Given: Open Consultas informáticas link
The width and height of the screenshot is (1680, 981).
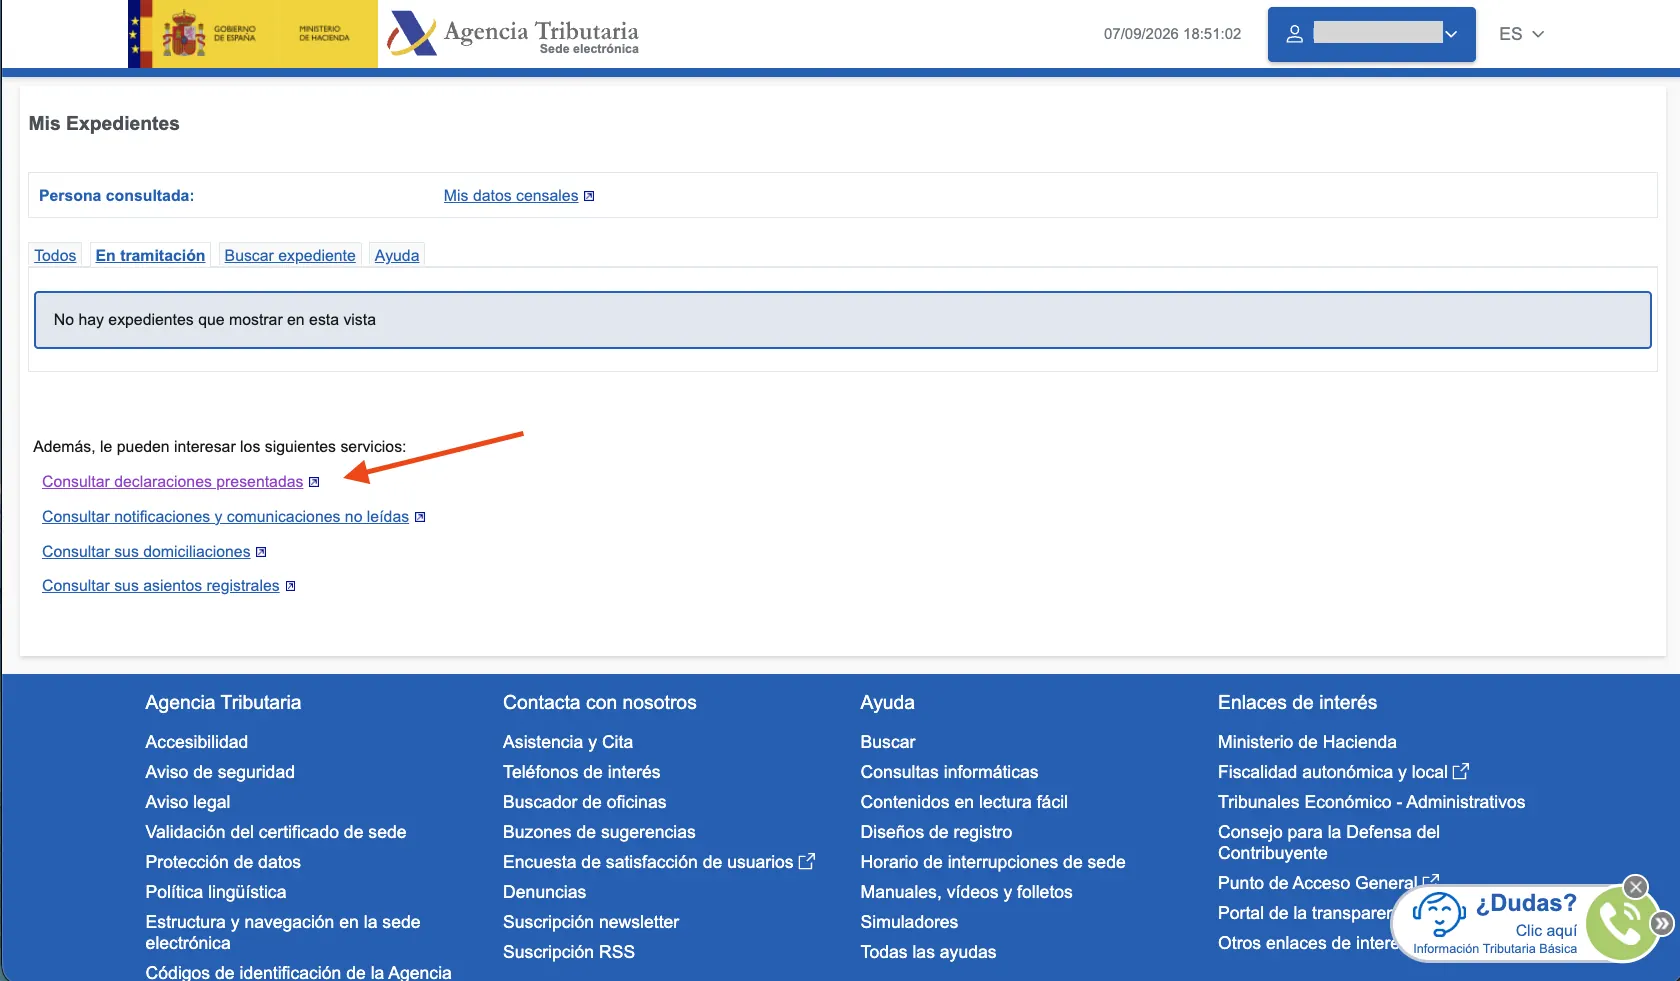Looking at the screenshot, I should 949,772.
